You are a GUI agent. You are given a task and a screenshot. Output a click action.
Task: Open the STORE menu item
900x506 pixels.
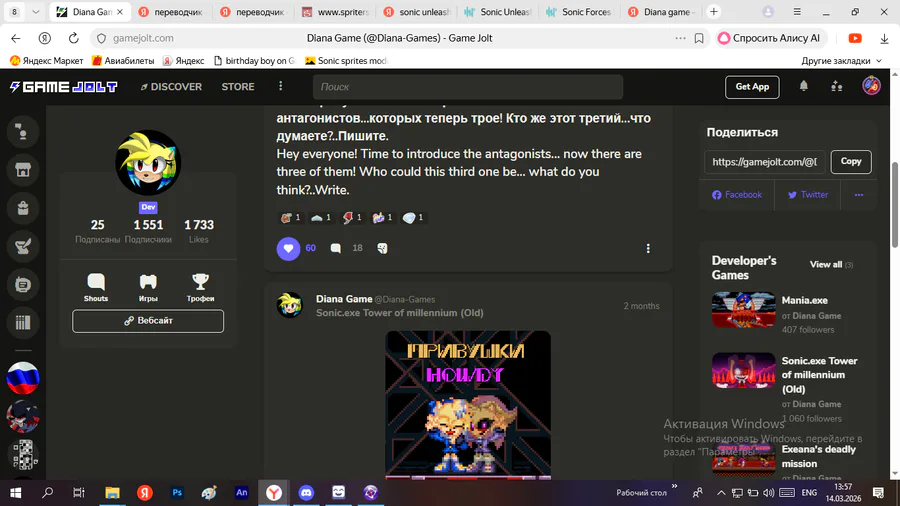tap(238, 87)
